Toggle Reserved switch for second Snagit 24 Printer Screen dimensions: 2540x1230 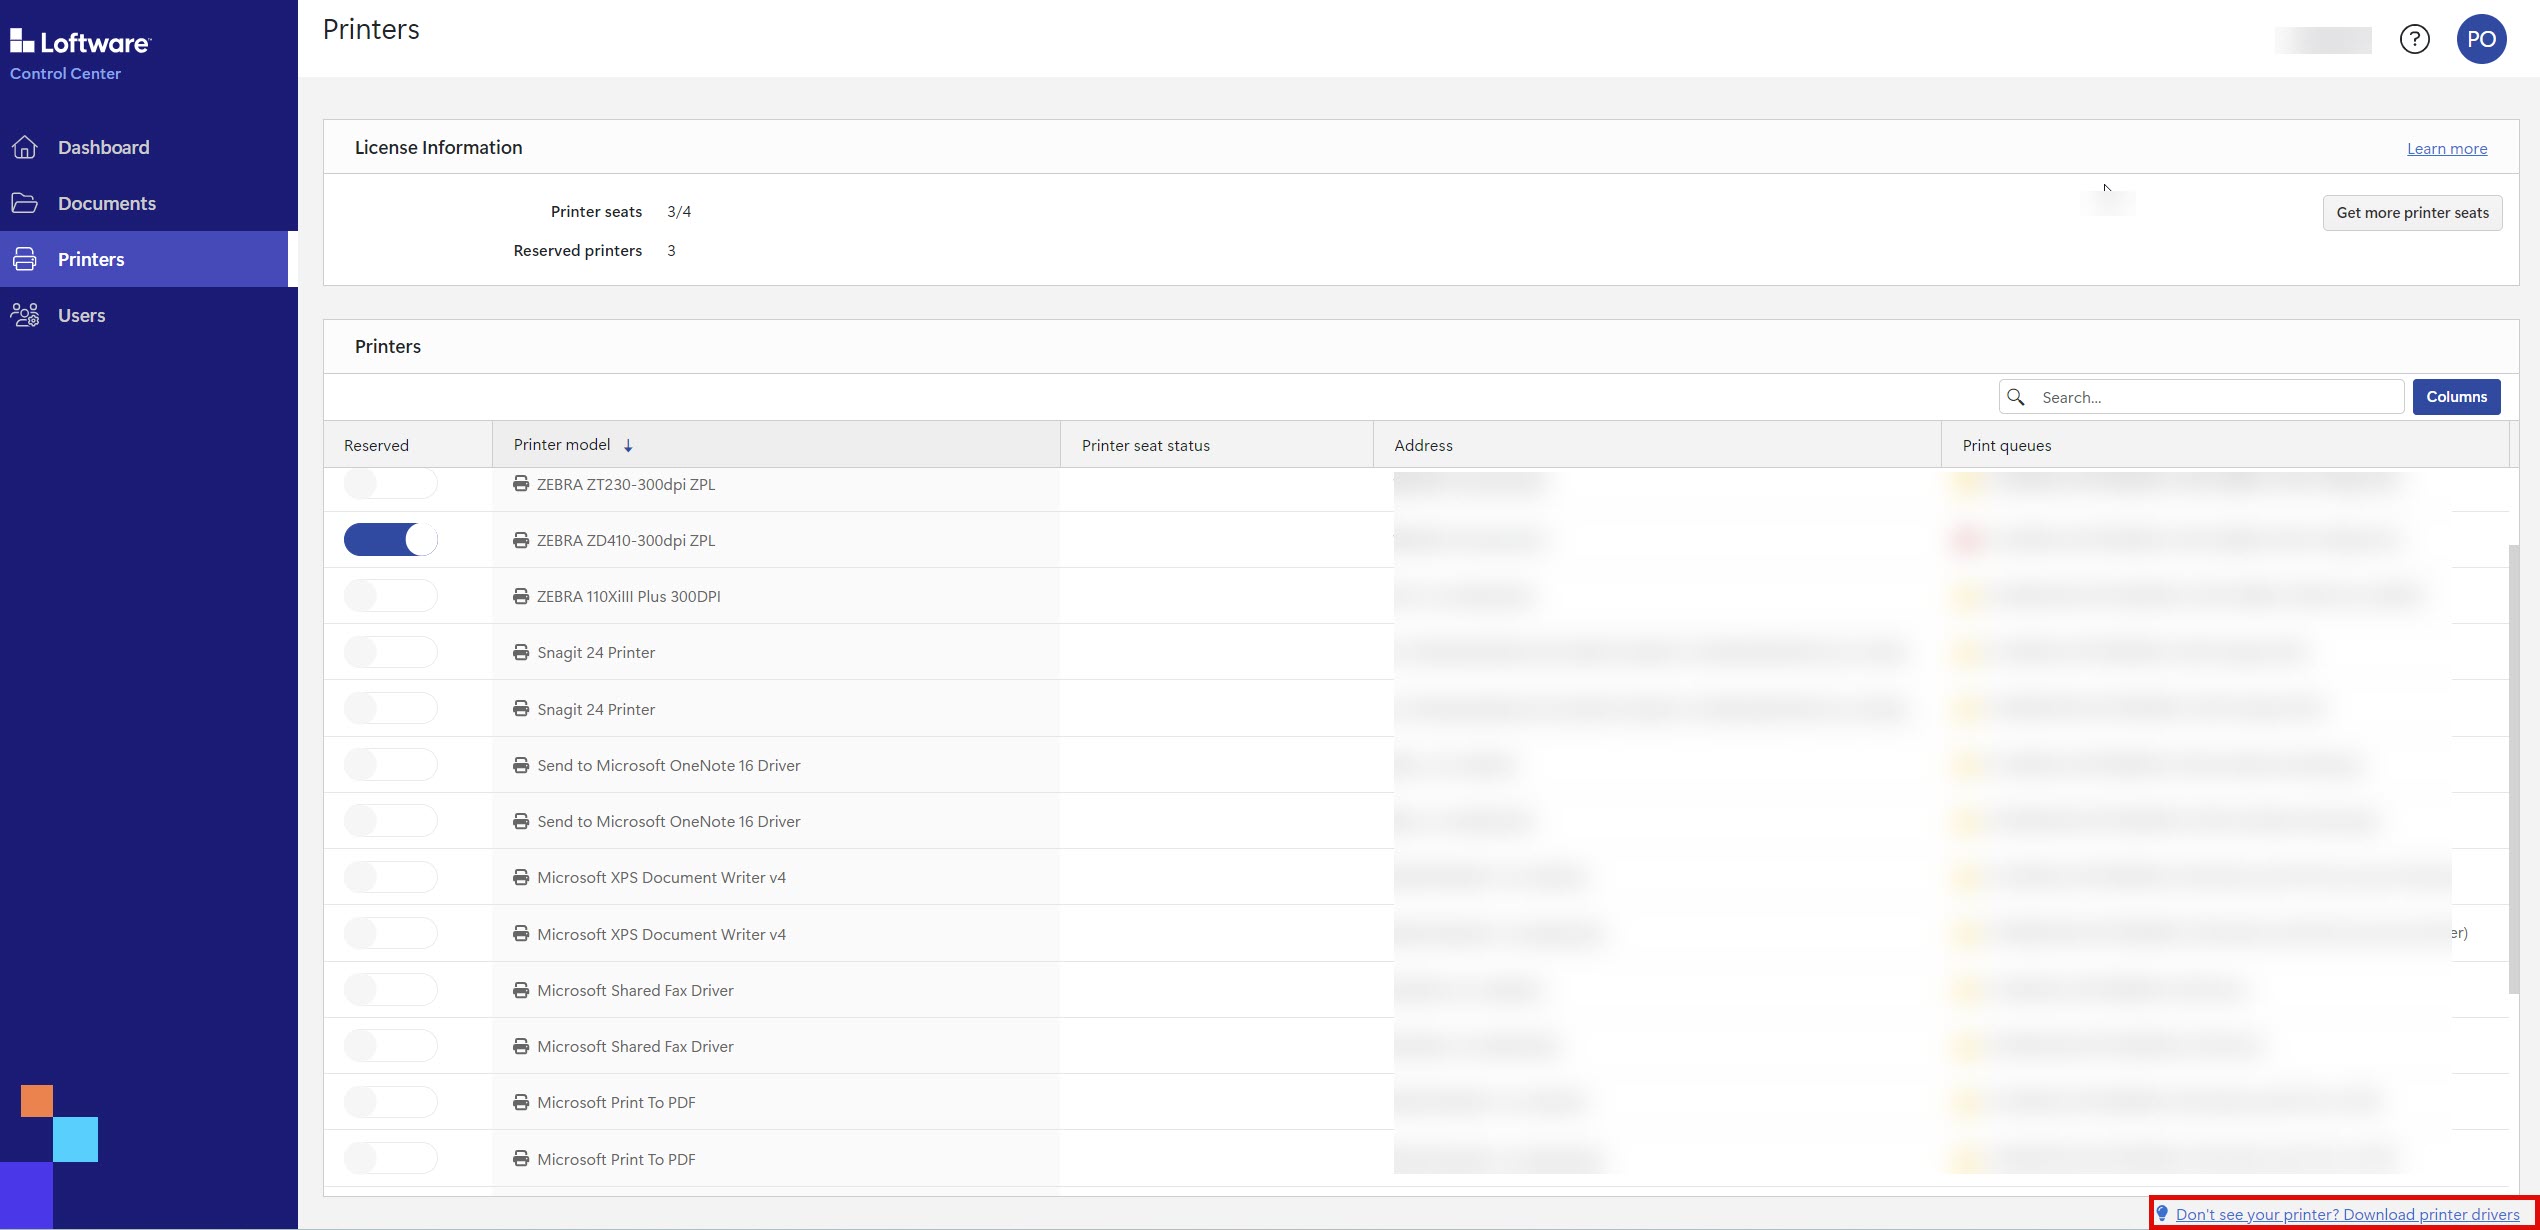coord(390,709)
